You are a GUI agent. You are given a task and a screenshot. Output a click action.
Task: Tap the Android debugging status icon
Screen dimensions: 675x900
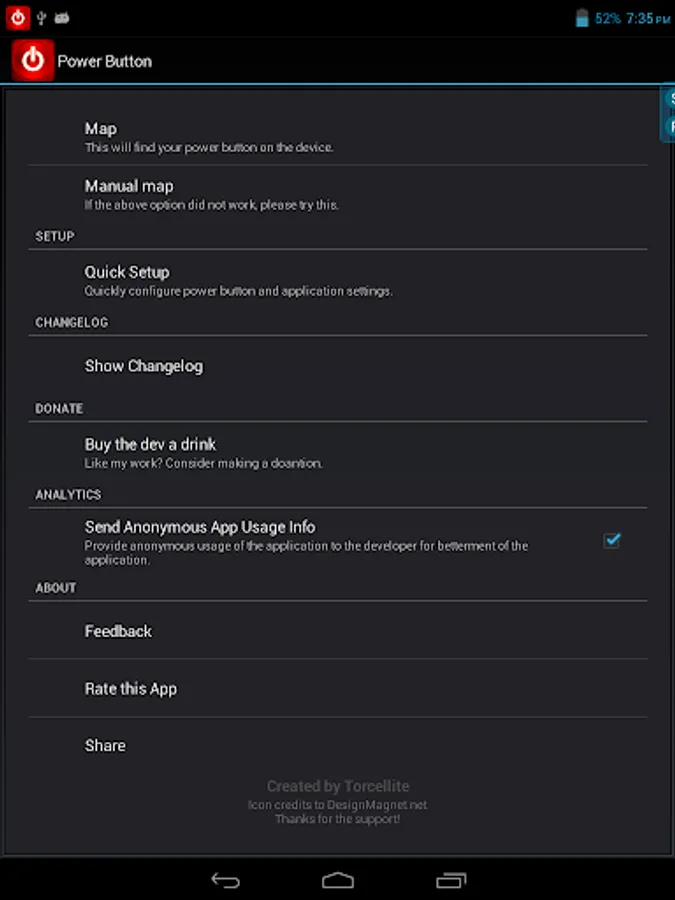tap(62, 18)
